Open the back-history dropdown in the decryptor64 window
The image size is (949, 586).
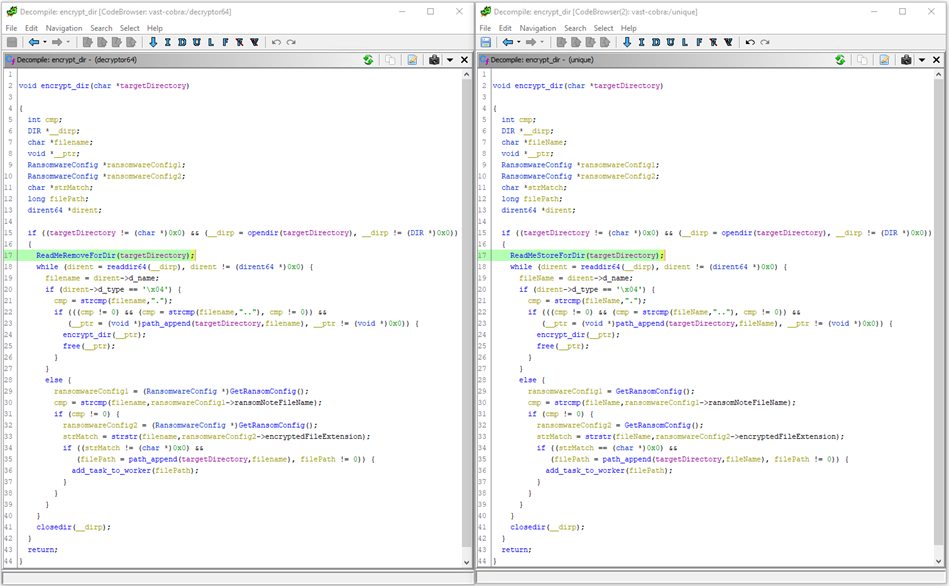[45, 42]
